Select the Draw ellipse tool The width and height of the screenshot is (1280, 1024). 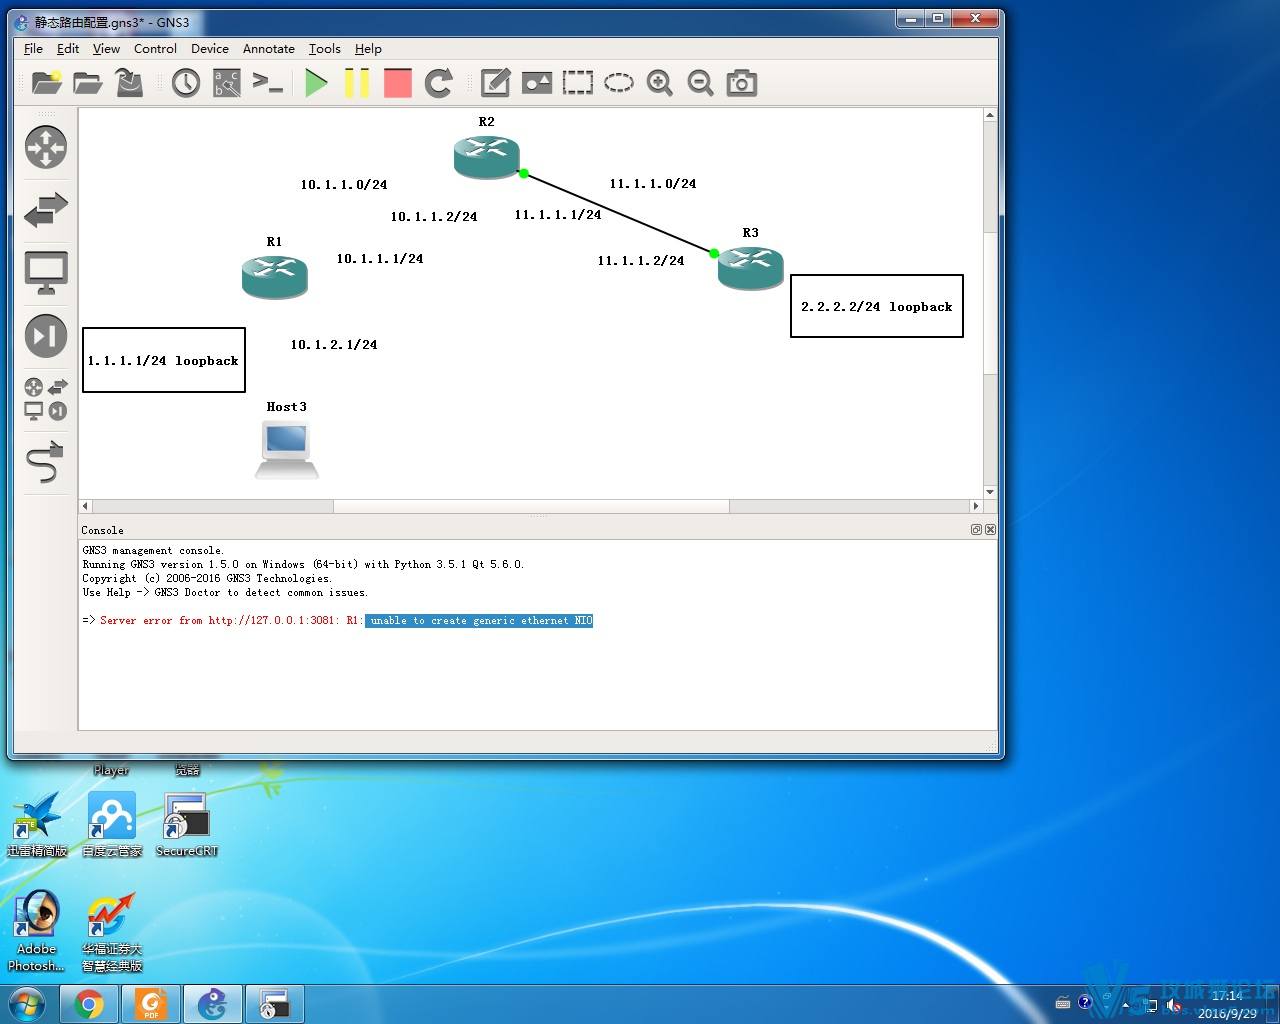619,83
